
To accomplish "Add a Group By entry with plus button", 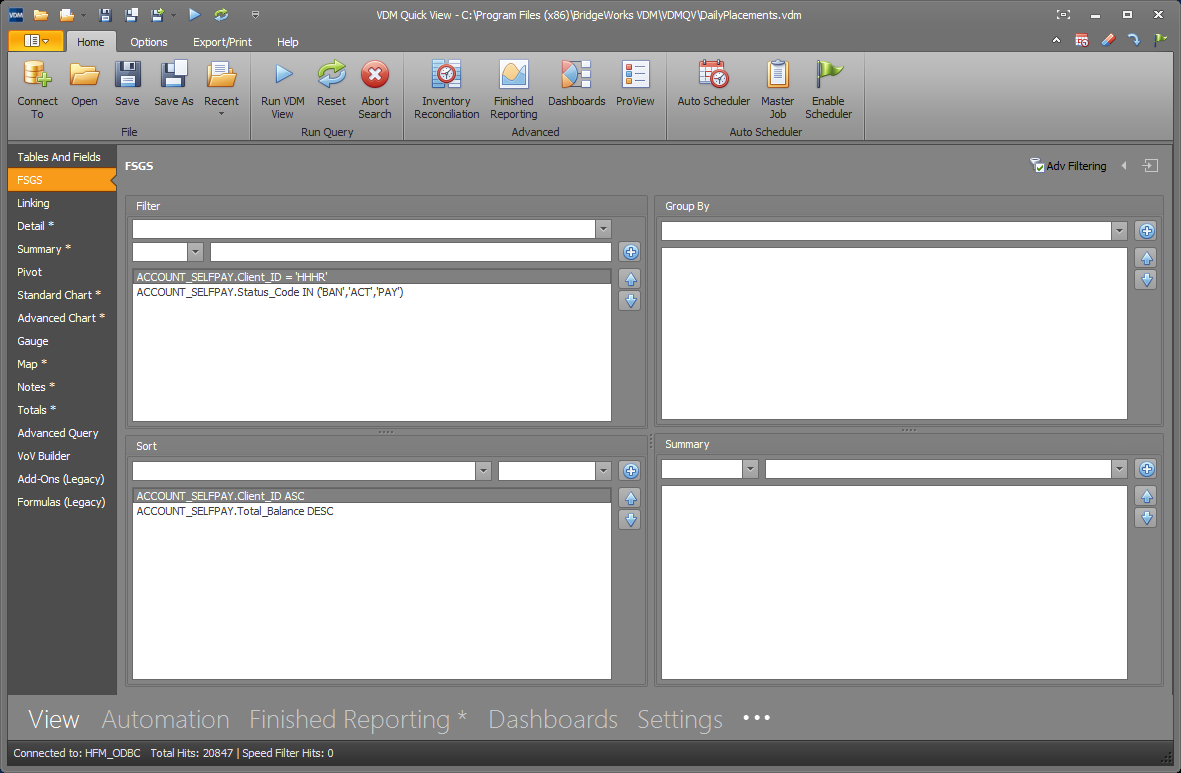I will [1146, 231].
